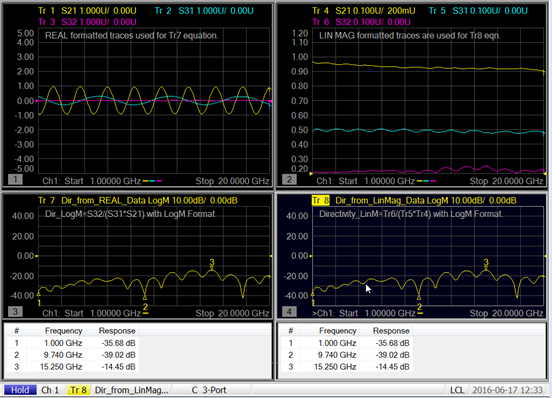Screen dimensions: 552x398
Task: Click Response column header in left marker table
Action: [117, 331]
